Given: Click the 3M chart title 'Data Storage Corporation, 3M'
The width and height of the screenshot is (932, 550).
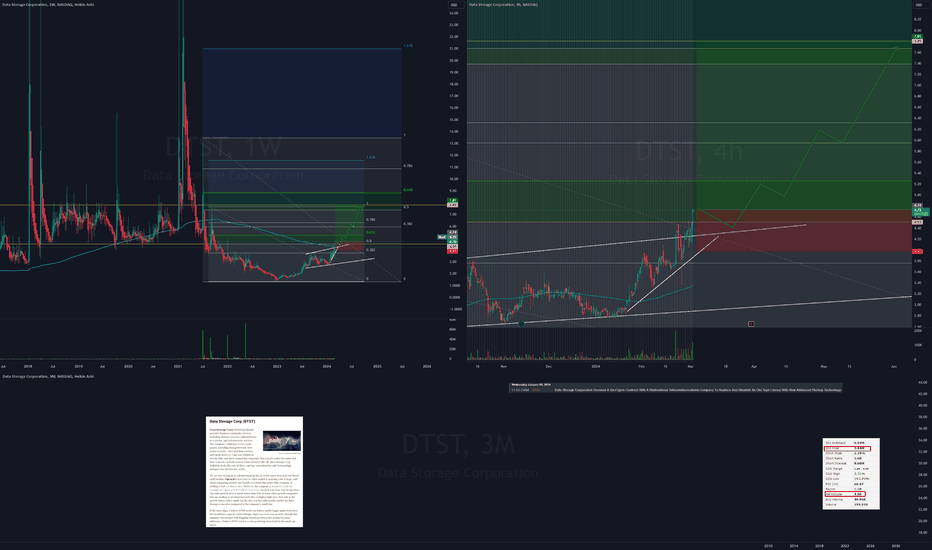Looking at the screenshot, I should (x=48, y=376).
